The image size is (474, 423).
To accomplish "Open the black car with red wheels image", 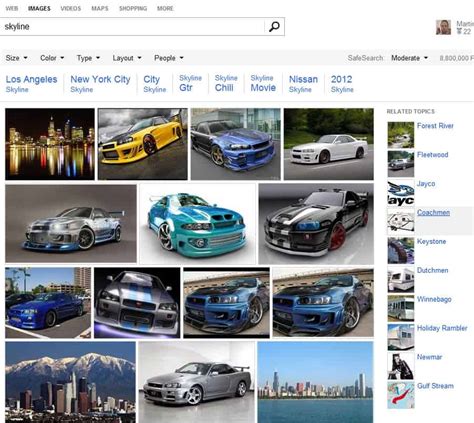I will point(316,224).
